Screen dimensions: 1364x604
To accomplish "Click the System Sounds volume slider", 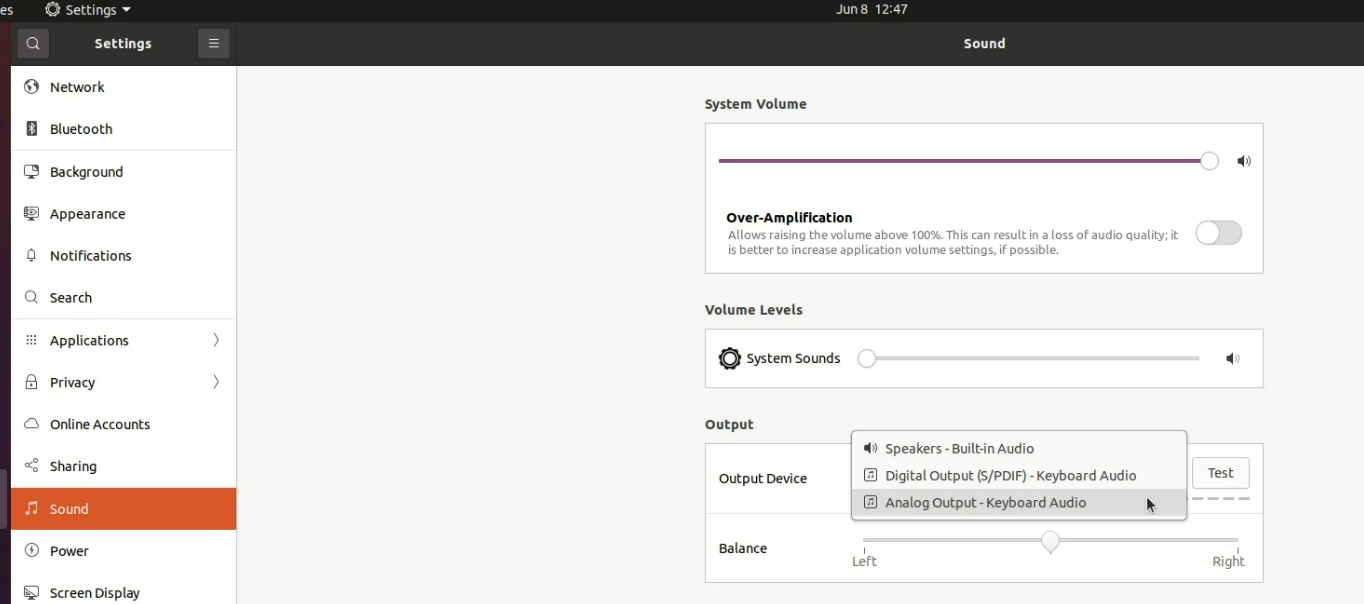I will 1029,359.
